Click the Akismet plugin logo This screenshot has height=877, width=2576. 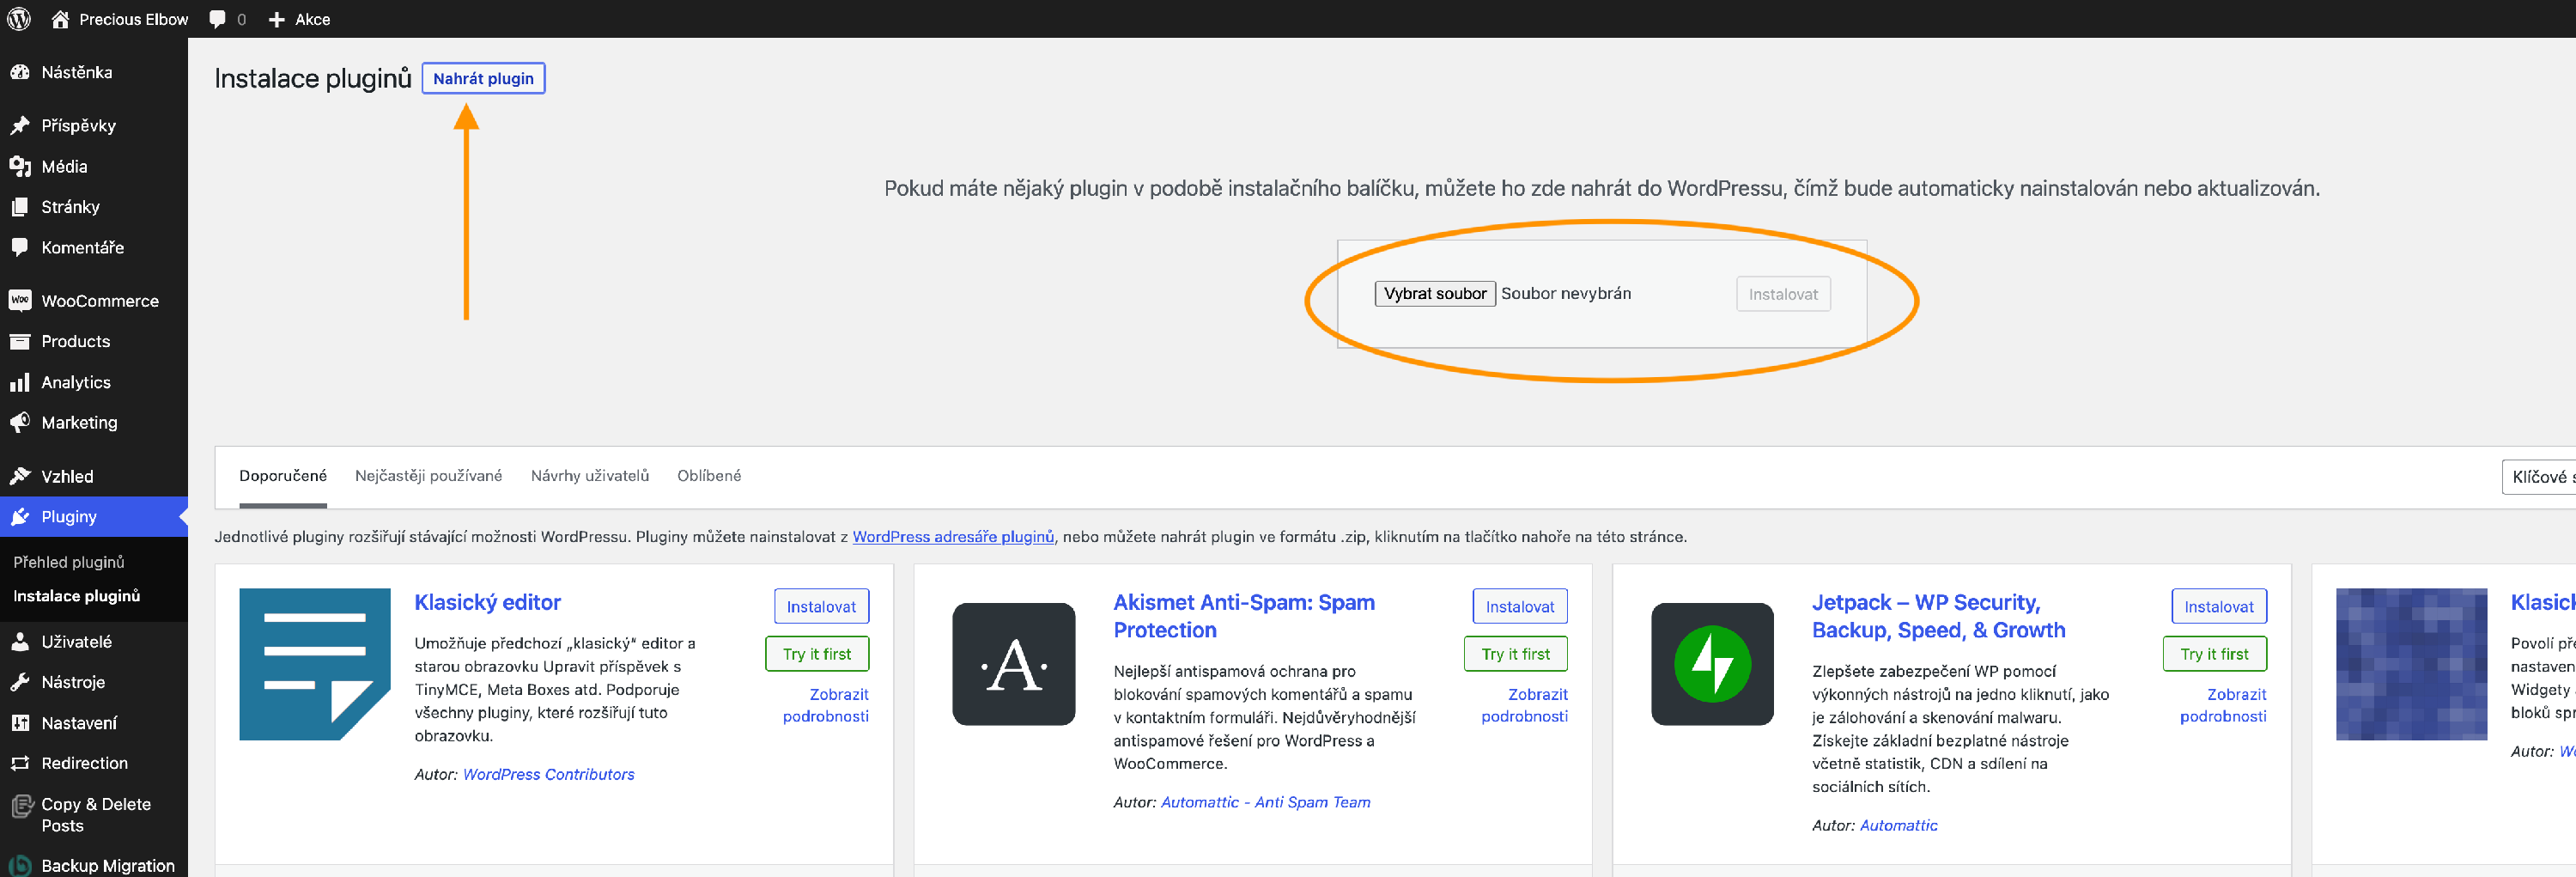coord(1013,664)
